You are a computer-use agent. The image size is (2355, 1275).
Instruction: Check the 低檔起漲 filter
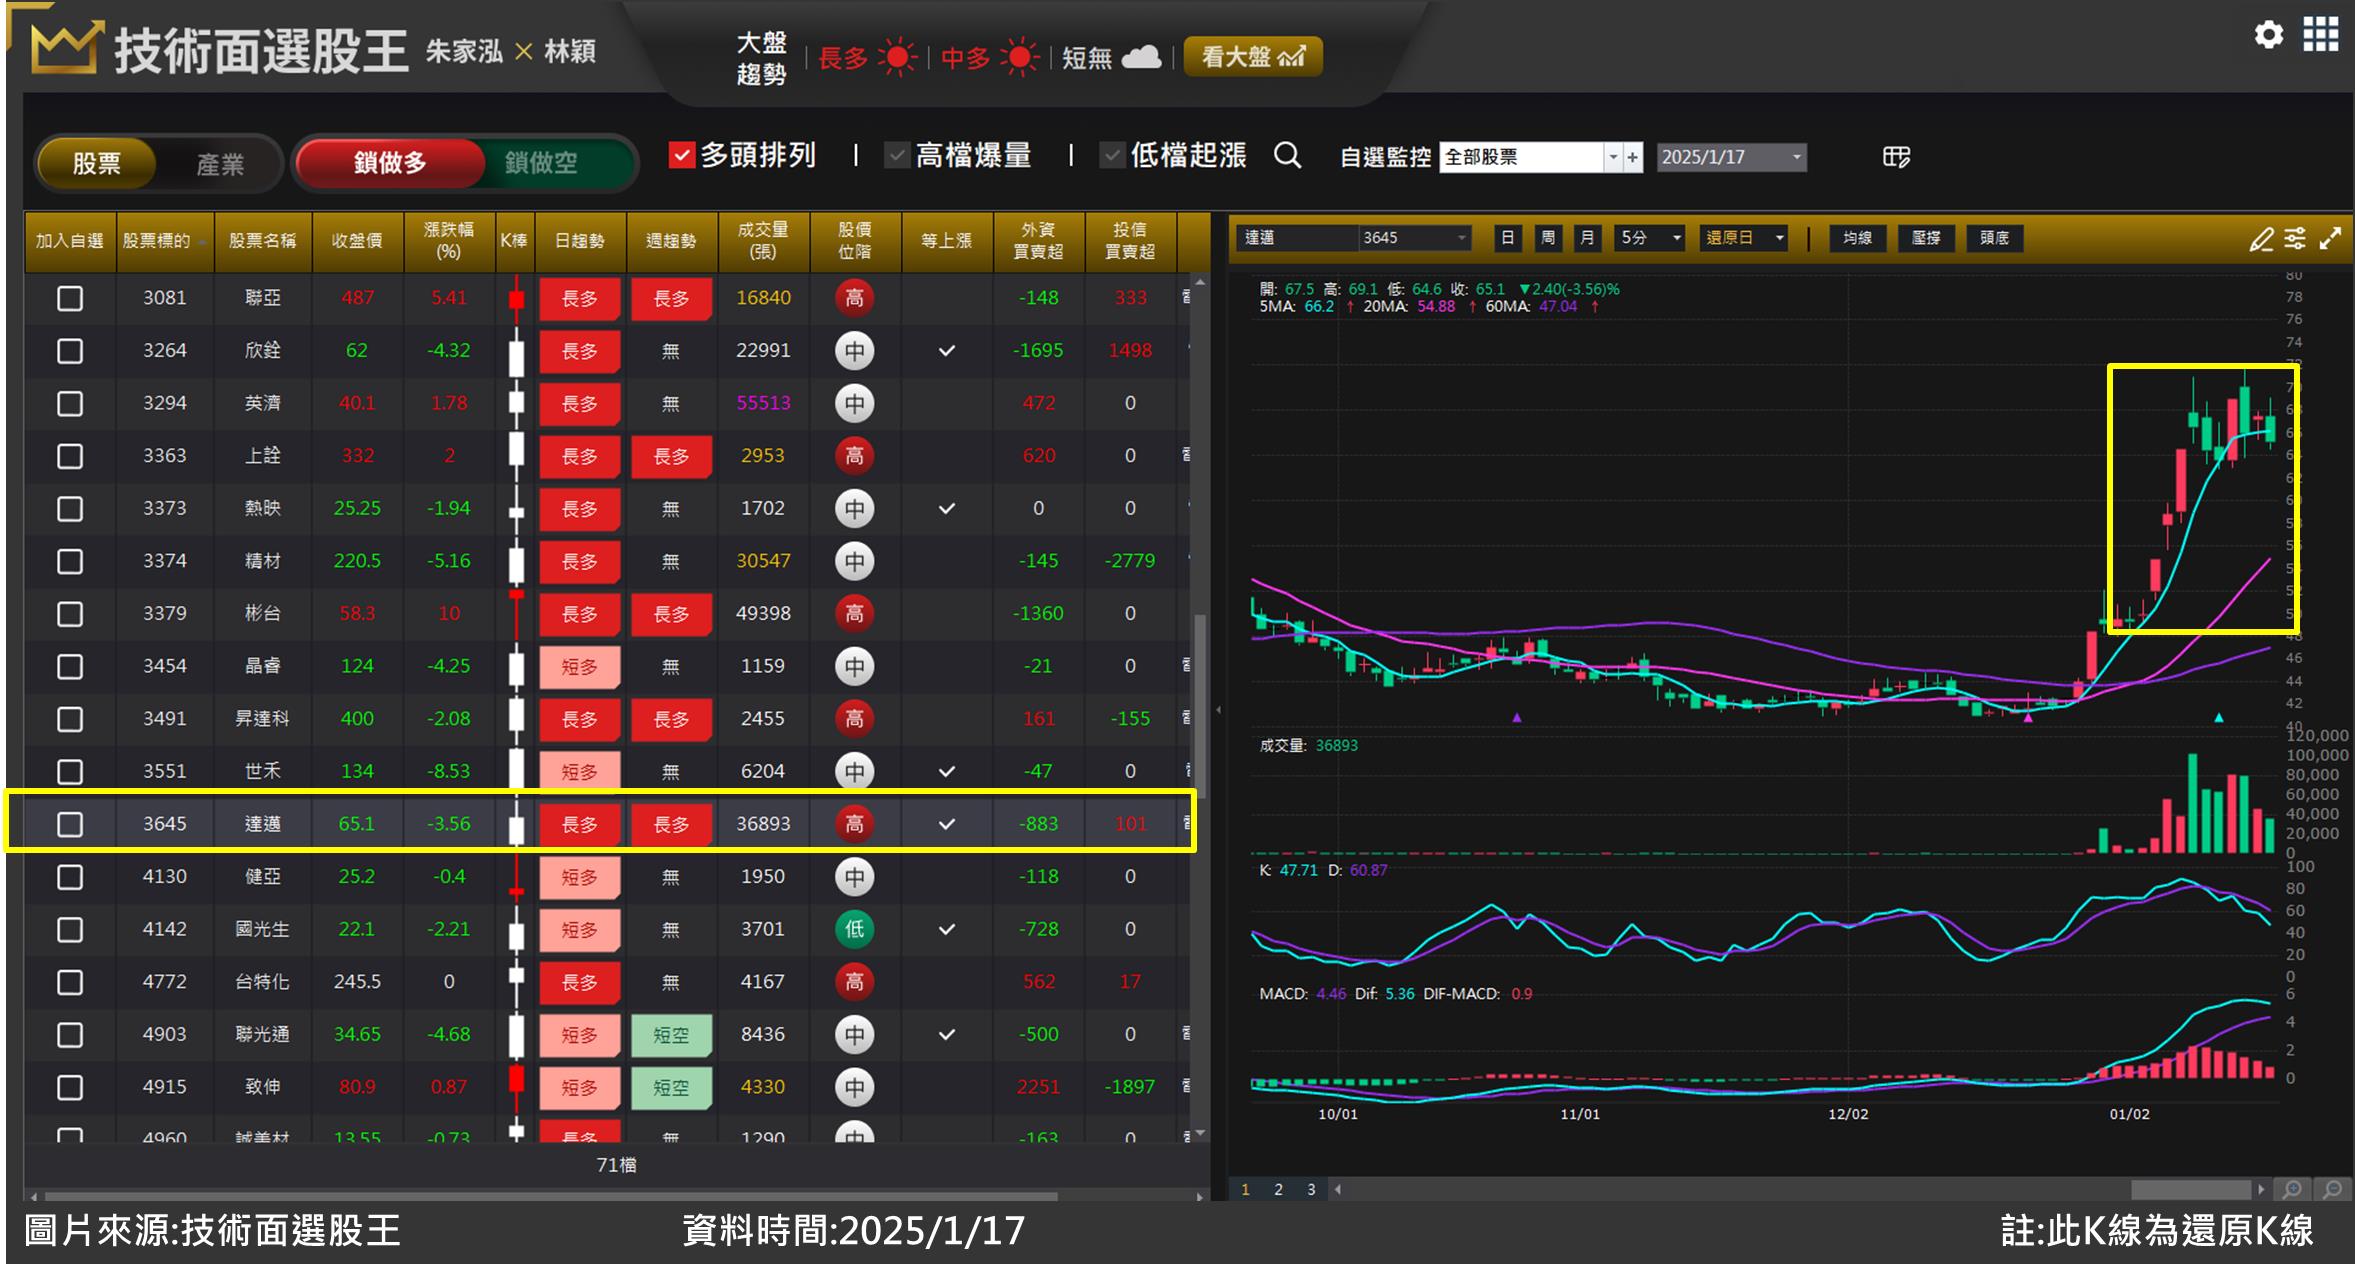tap(1112, 155)
